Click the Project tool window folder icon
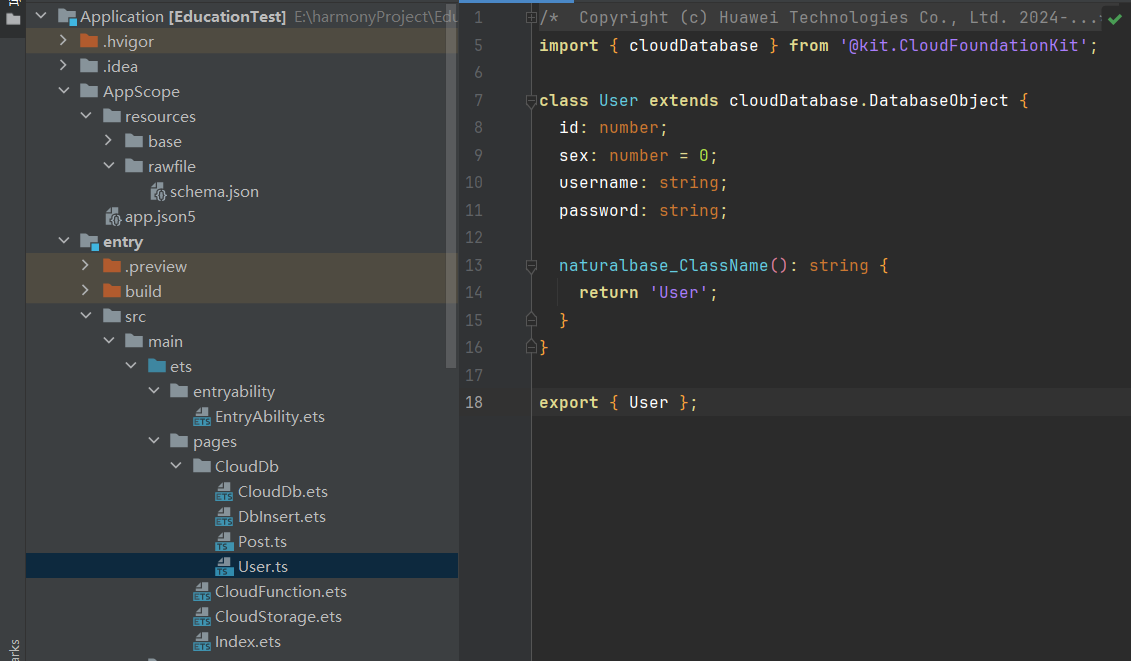The image size is (1131, 661). [x=13, y=19]
